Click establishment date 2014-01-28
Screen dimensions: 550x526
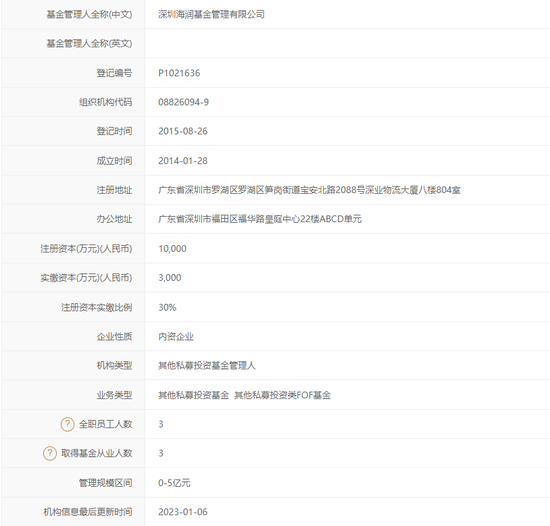click(x=183, y=161)
